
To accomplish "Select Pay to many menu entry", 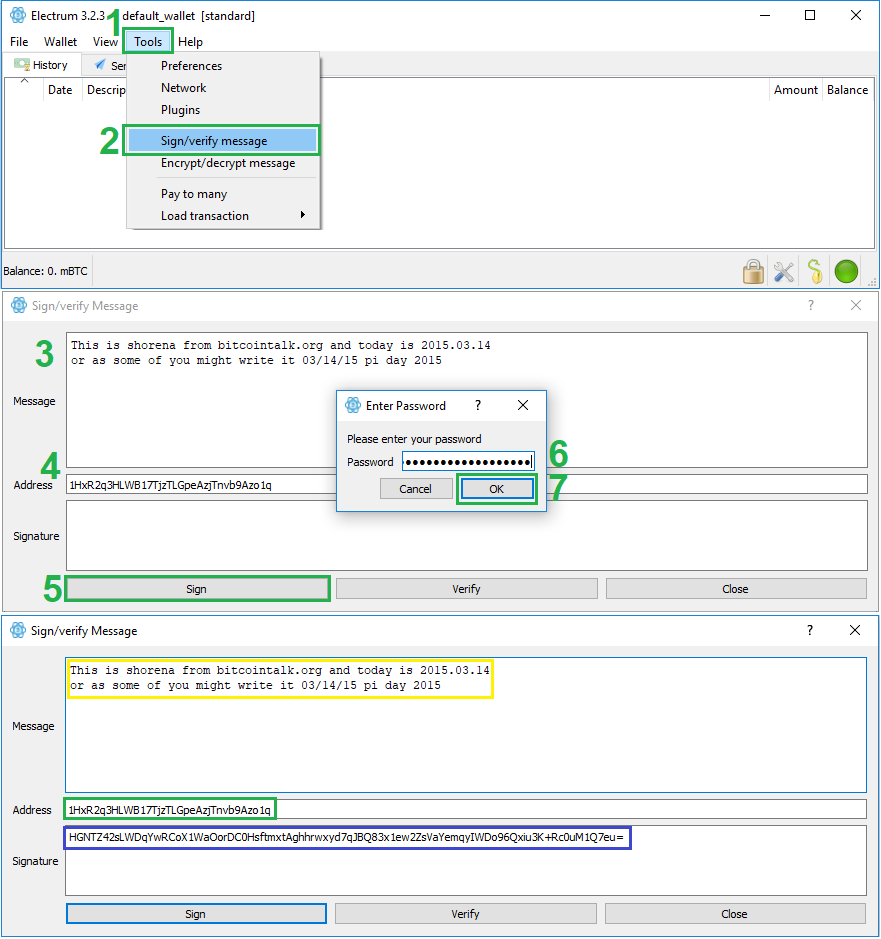I will tap(223, 194).
